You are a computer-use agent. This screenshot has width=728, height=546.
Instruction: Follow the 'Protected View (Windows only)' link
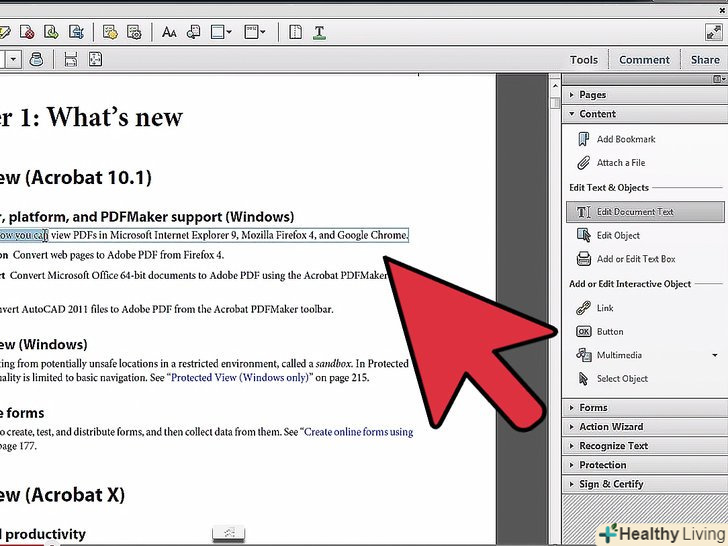pyautogui.click(x=240, y=377)
